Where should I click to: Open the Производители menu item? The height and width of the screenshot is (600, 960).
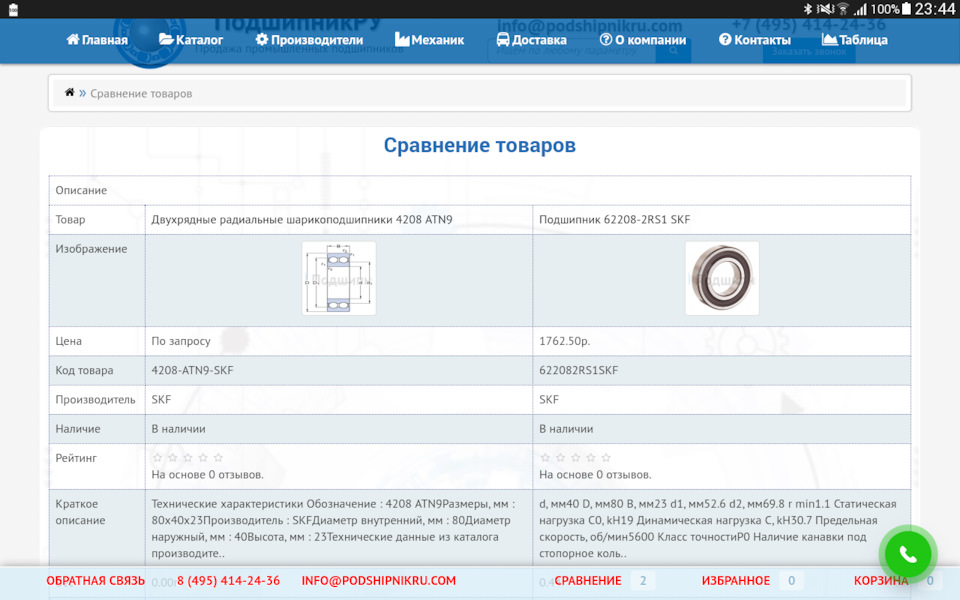pyautogui.click(x=309, y=40)
